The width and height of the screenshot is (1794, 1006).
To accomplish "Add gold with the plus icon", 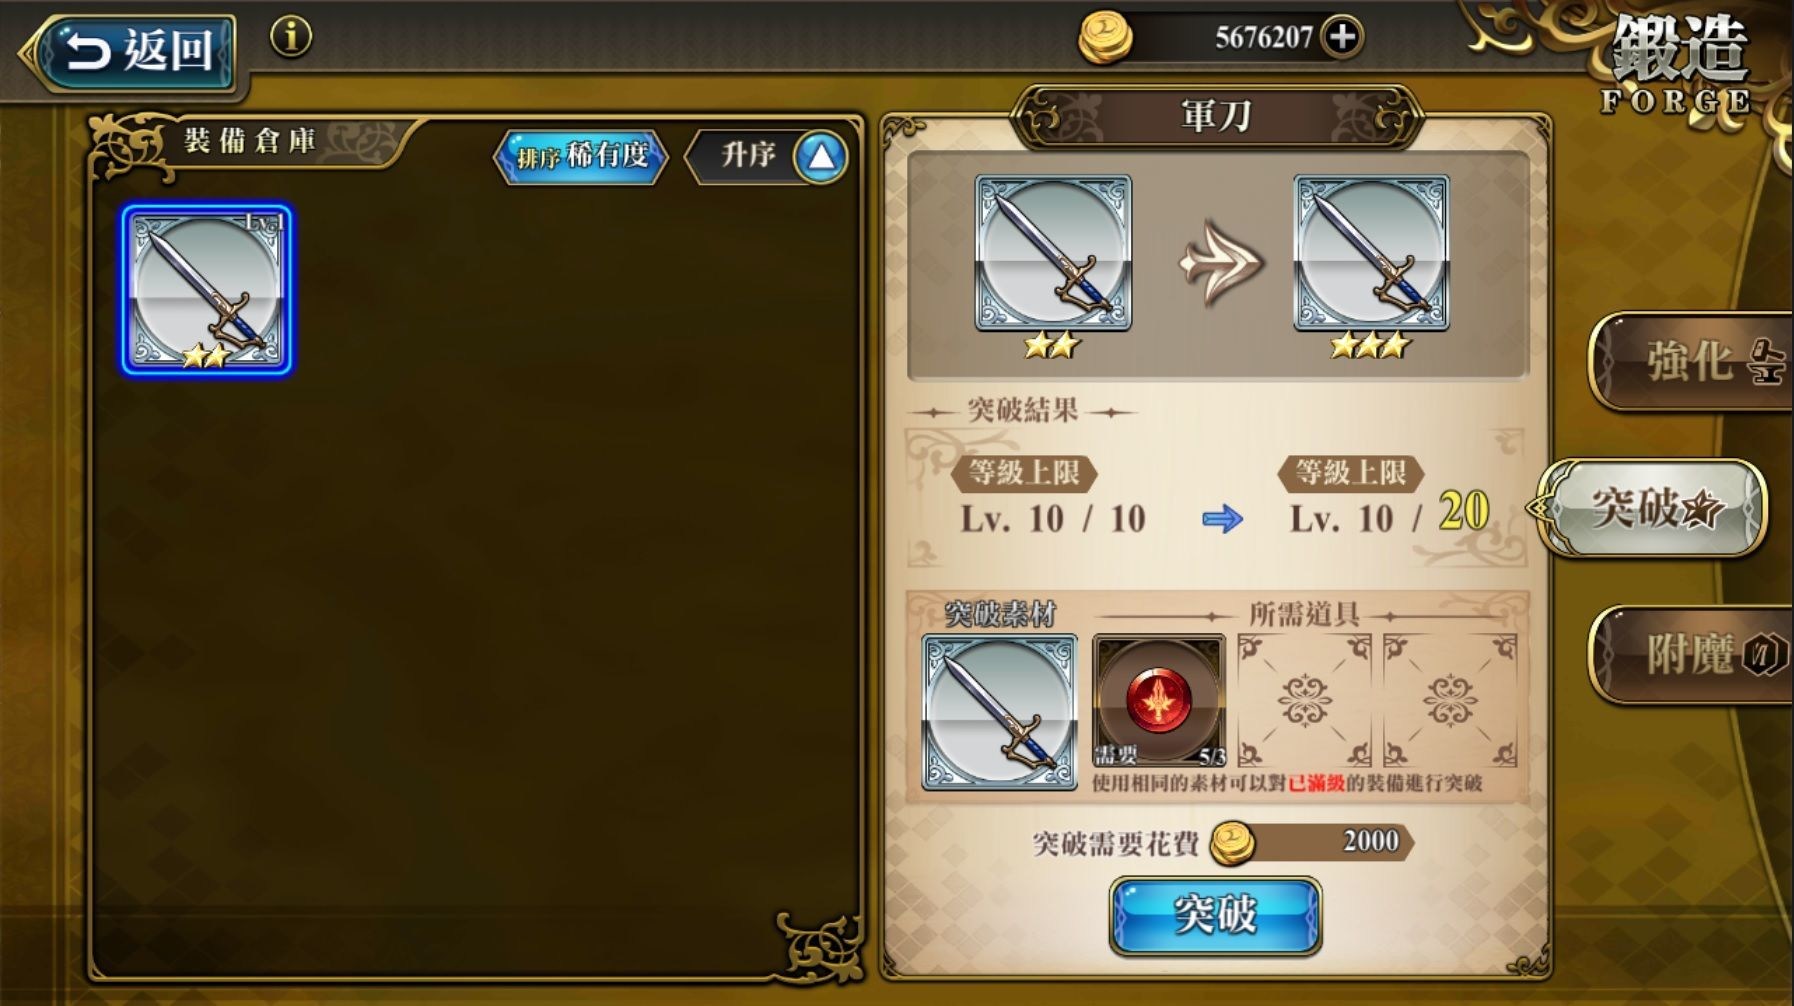I will [1341, 37].
